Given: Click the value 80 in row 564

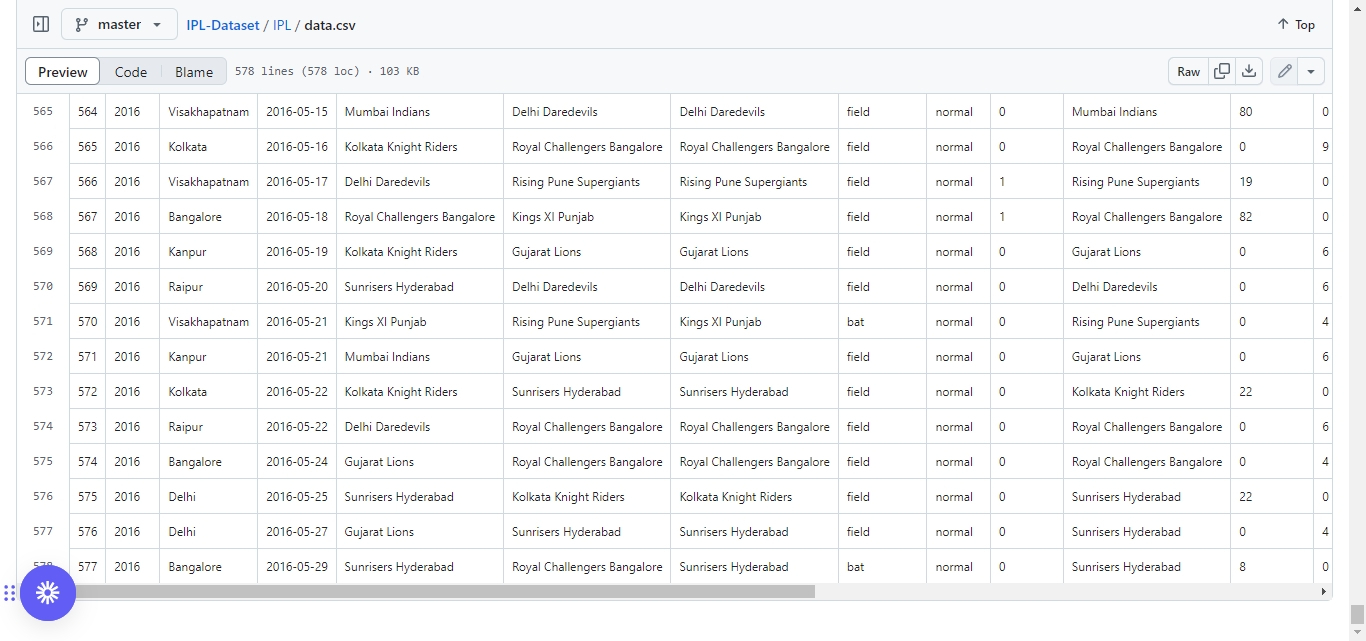Looking at the screenshot, I should (1272, 112).
